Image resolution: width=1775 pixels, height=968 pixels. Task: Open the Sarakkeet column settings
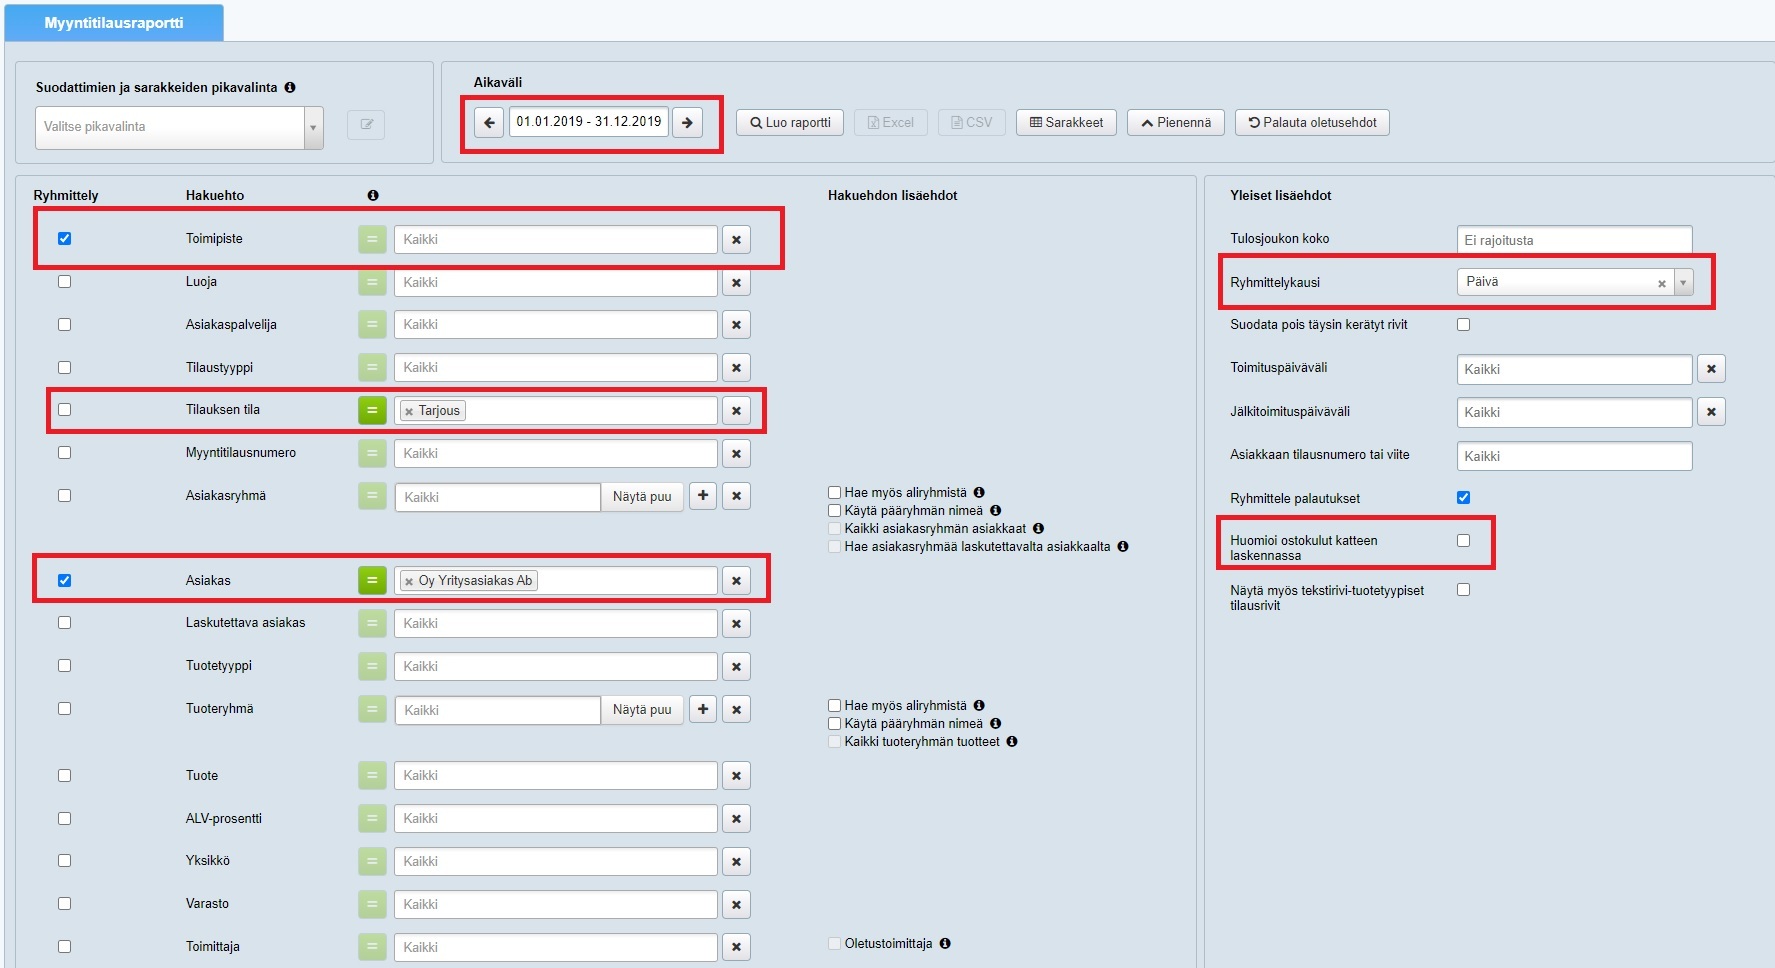click(x=1066, y=123)
